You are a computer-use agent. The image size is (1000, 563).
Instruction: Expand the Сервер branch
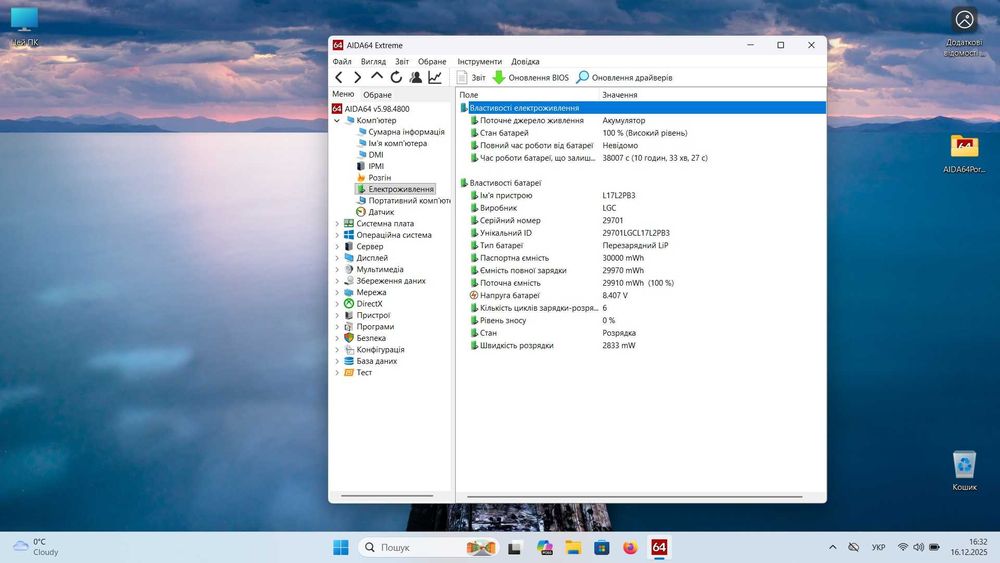coord(337,246)
